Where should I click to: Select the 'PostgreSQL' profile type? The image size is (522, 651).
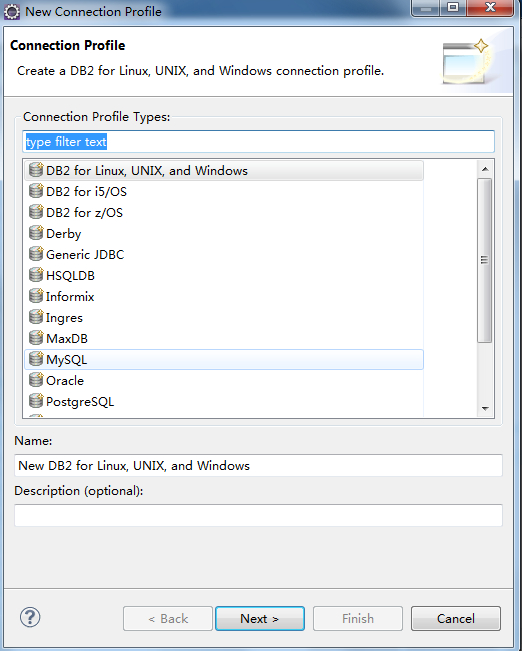[x=224, y=402]
